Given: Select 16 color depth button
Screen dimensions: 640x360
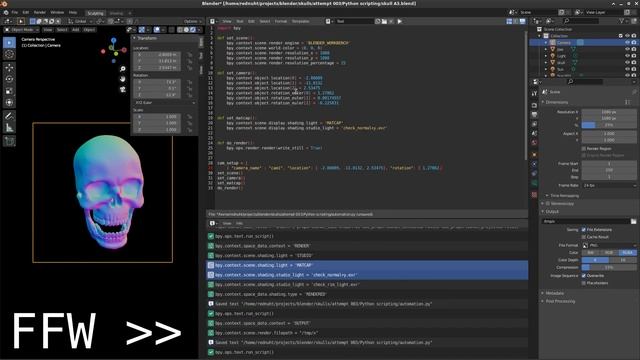Looking at the screenshot, I should 623,260.
